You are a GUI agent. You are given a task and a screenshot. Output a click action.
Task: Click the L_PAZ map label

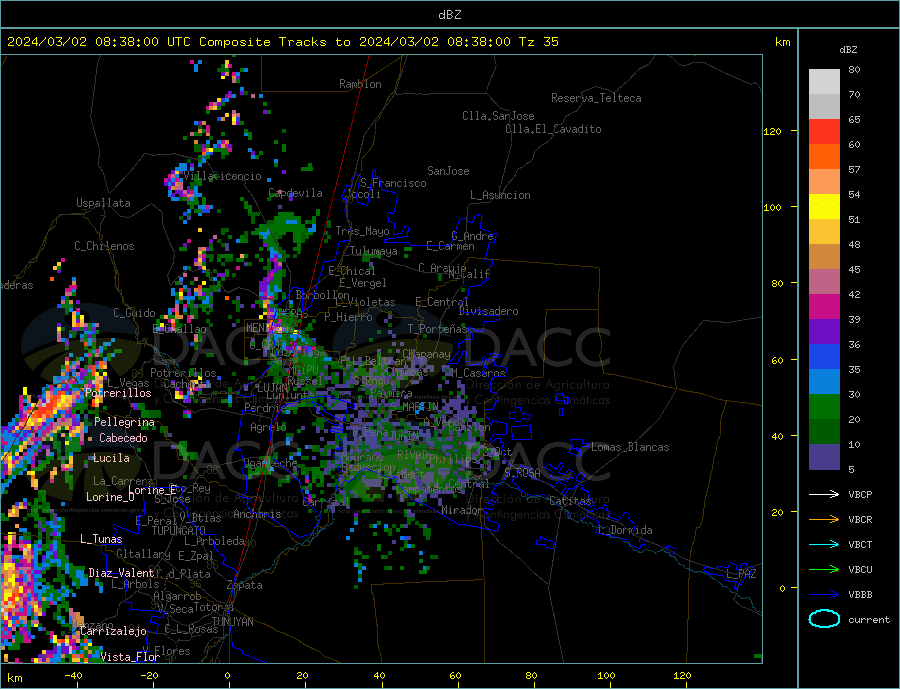click(741, 574)
